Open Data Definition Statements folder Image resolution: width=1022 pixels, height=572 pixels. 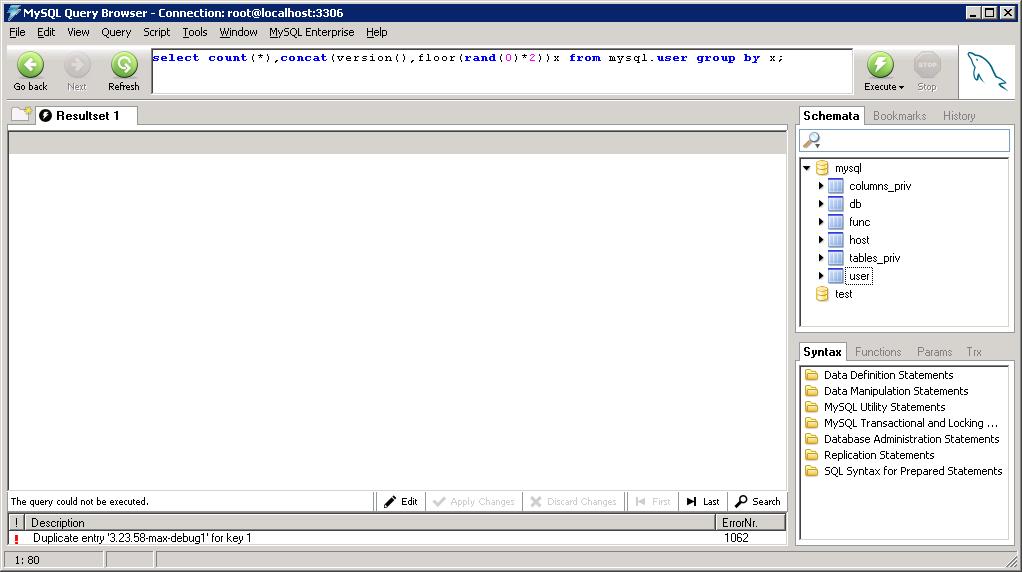(888, 375)
